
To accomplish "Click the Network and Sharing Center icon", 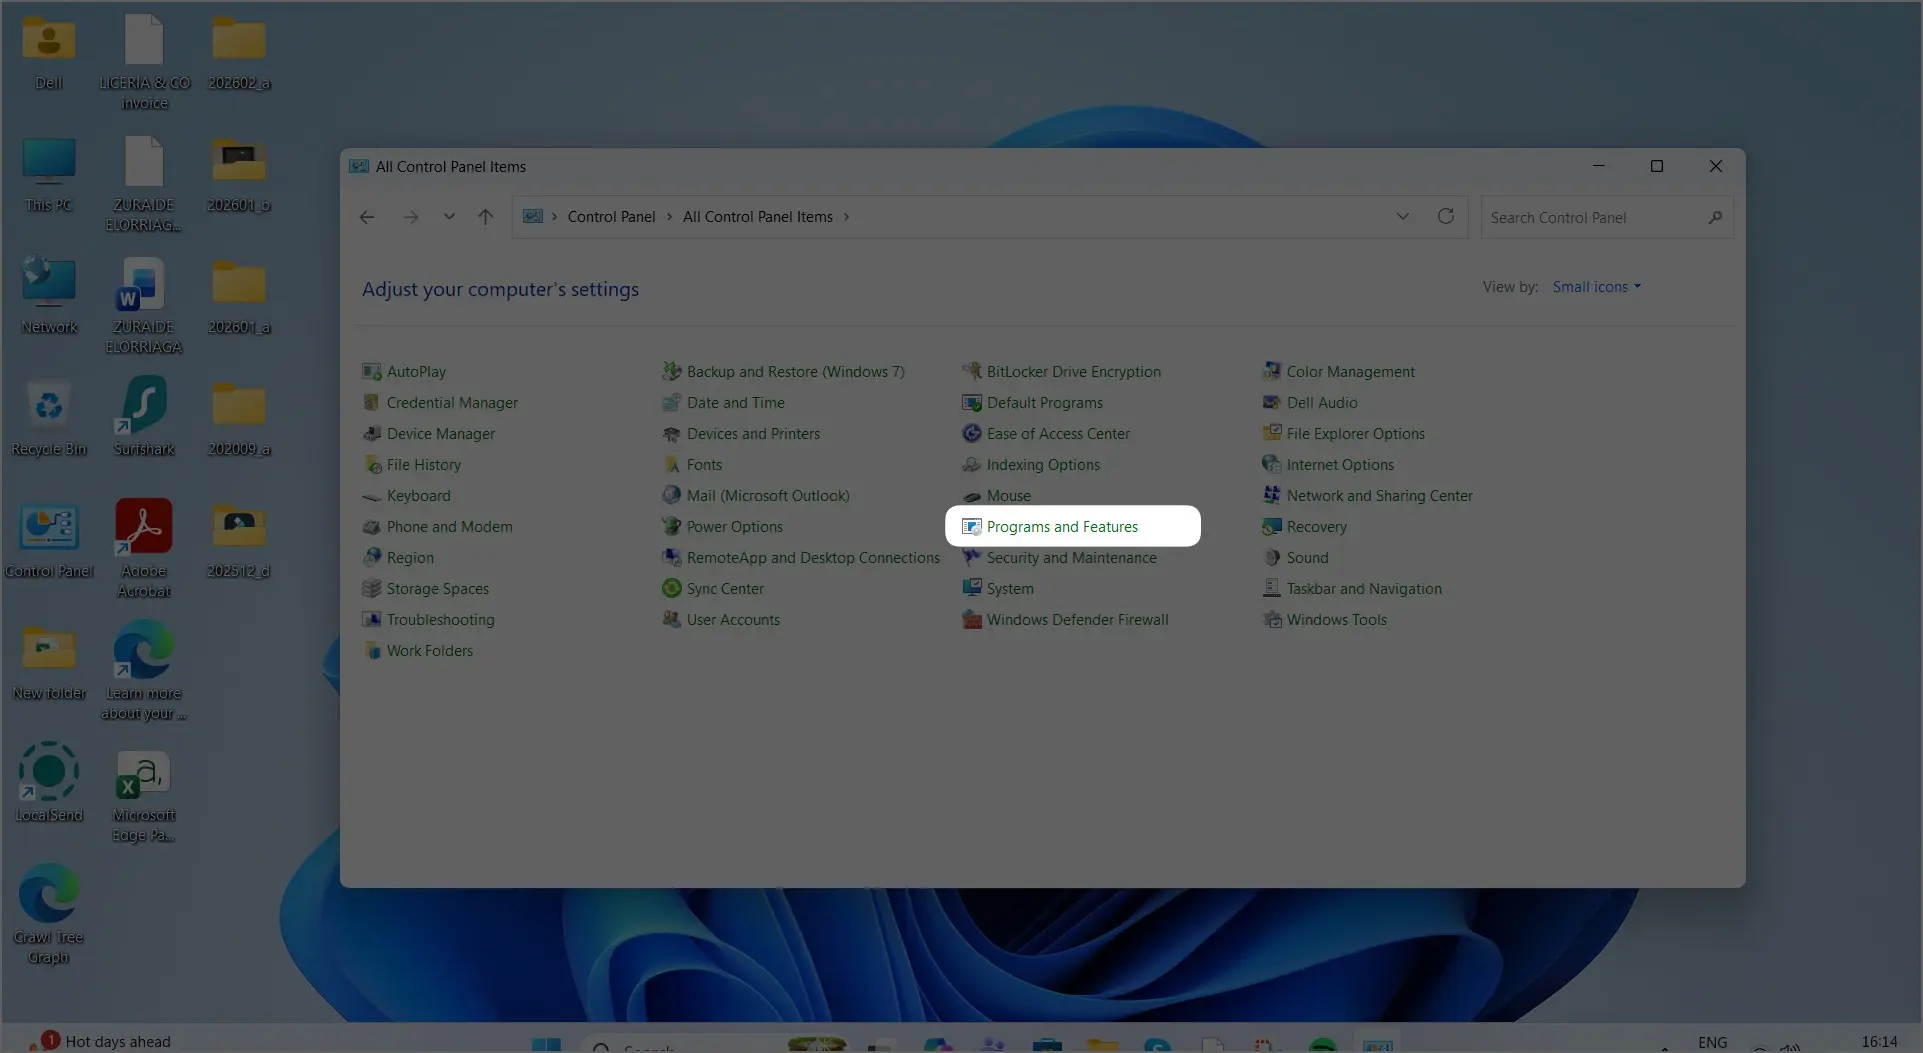I will coord(1271,496).
